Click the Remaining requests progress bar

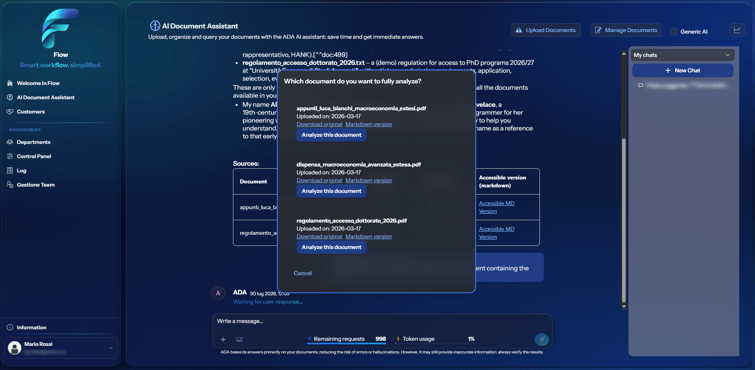346,344
